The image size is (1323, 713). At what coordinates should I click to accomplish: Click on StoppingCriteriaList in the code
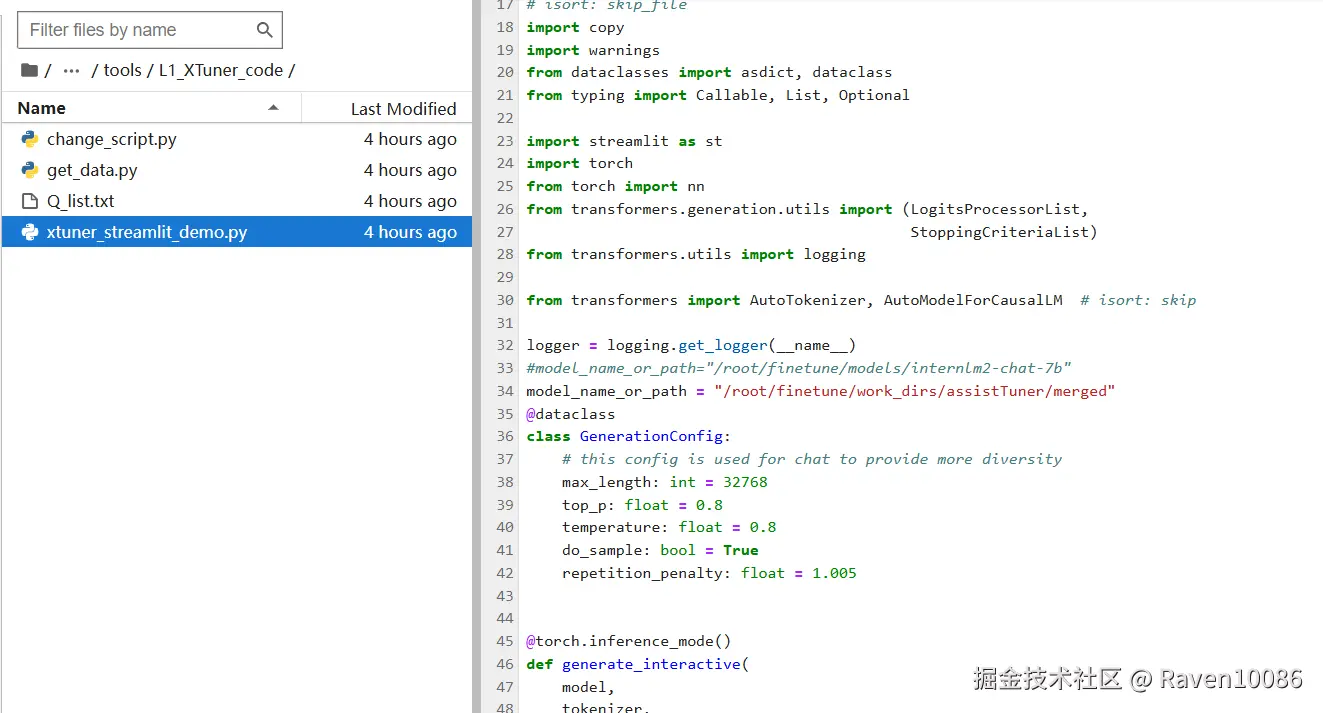1000,232
